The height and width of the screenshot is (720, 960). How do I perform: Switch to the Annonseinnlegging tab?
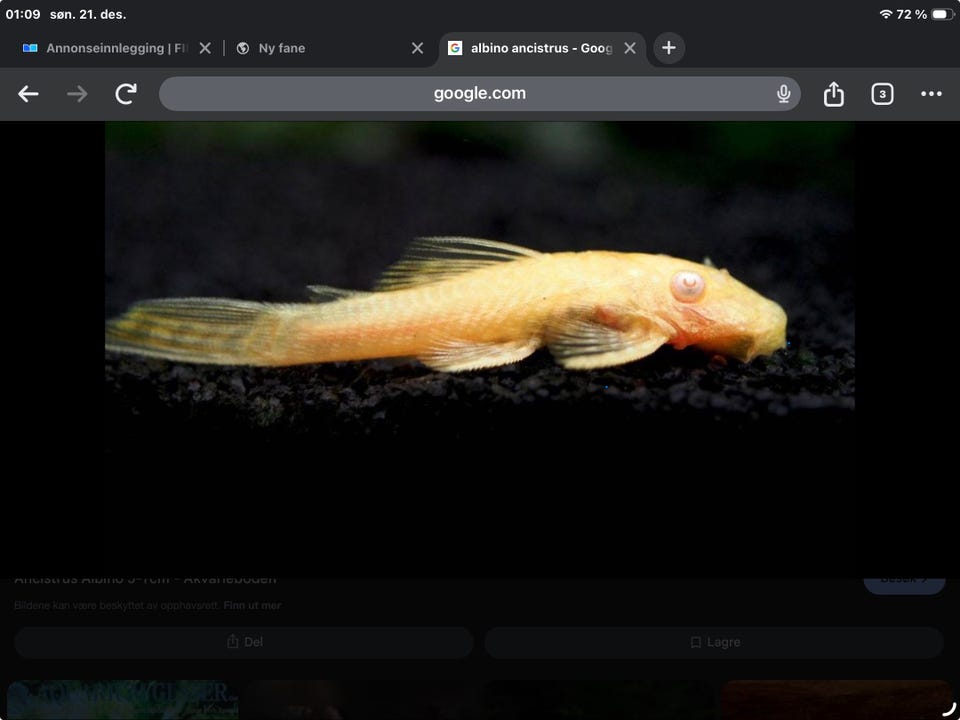pyautogui.click(x=105, y=48)
